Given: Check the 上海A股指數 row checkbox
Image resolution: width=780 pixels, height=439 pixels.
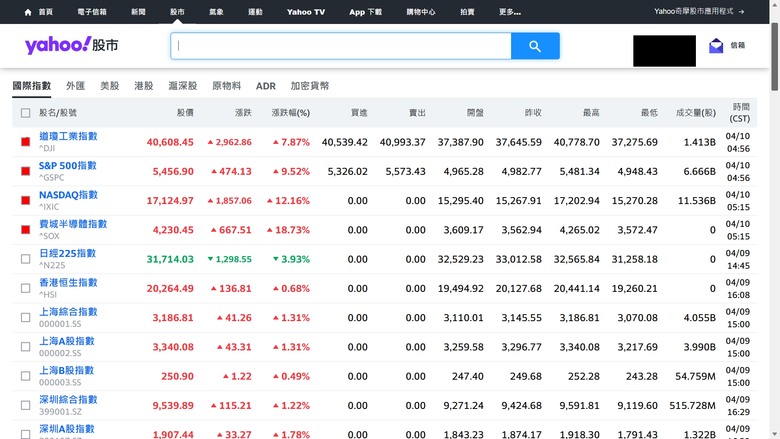Looking at the screenshot, I should coord(25,347).
